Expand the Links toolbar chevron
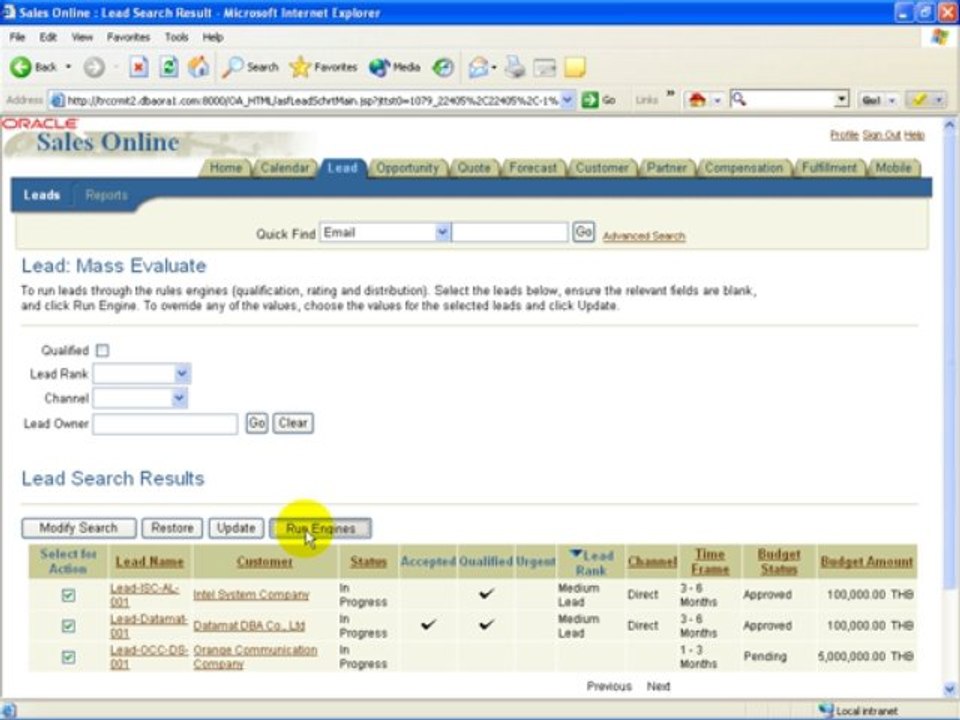This screenshot has height=720, width=960. coord(670,94)
